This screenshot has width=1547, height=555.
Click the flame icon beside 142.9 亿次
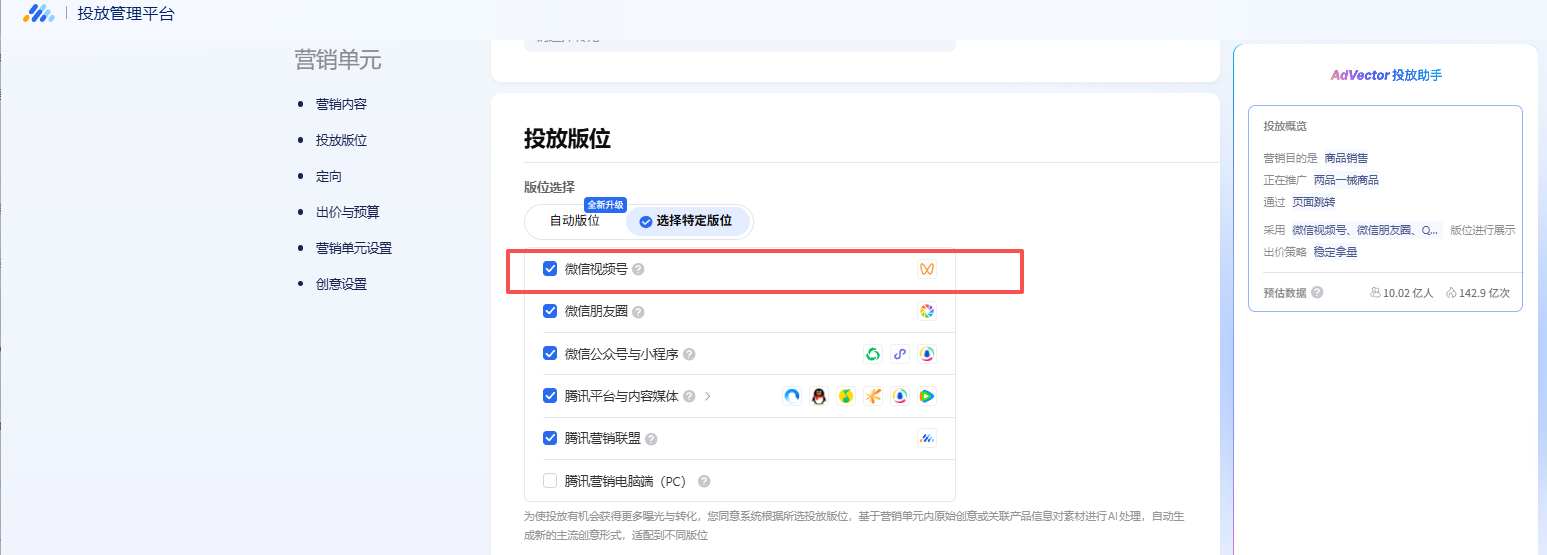point(1451,293)
